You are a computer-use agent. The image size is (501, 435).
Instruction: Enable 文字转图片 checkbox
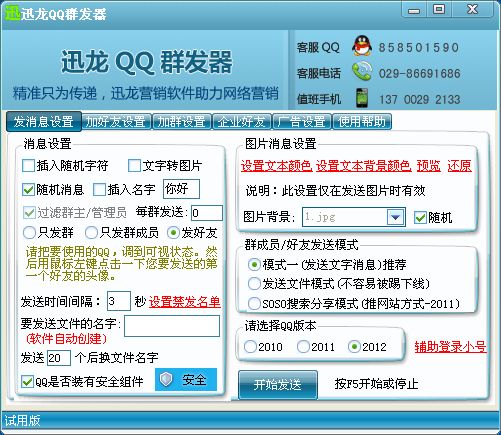134,166
